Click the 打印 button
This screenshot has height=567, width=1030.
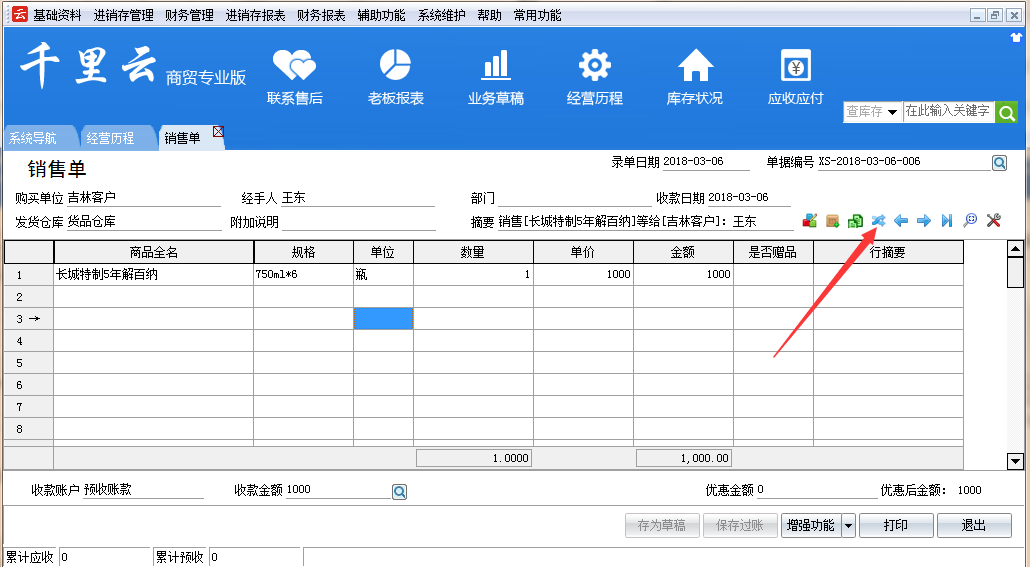896,525
